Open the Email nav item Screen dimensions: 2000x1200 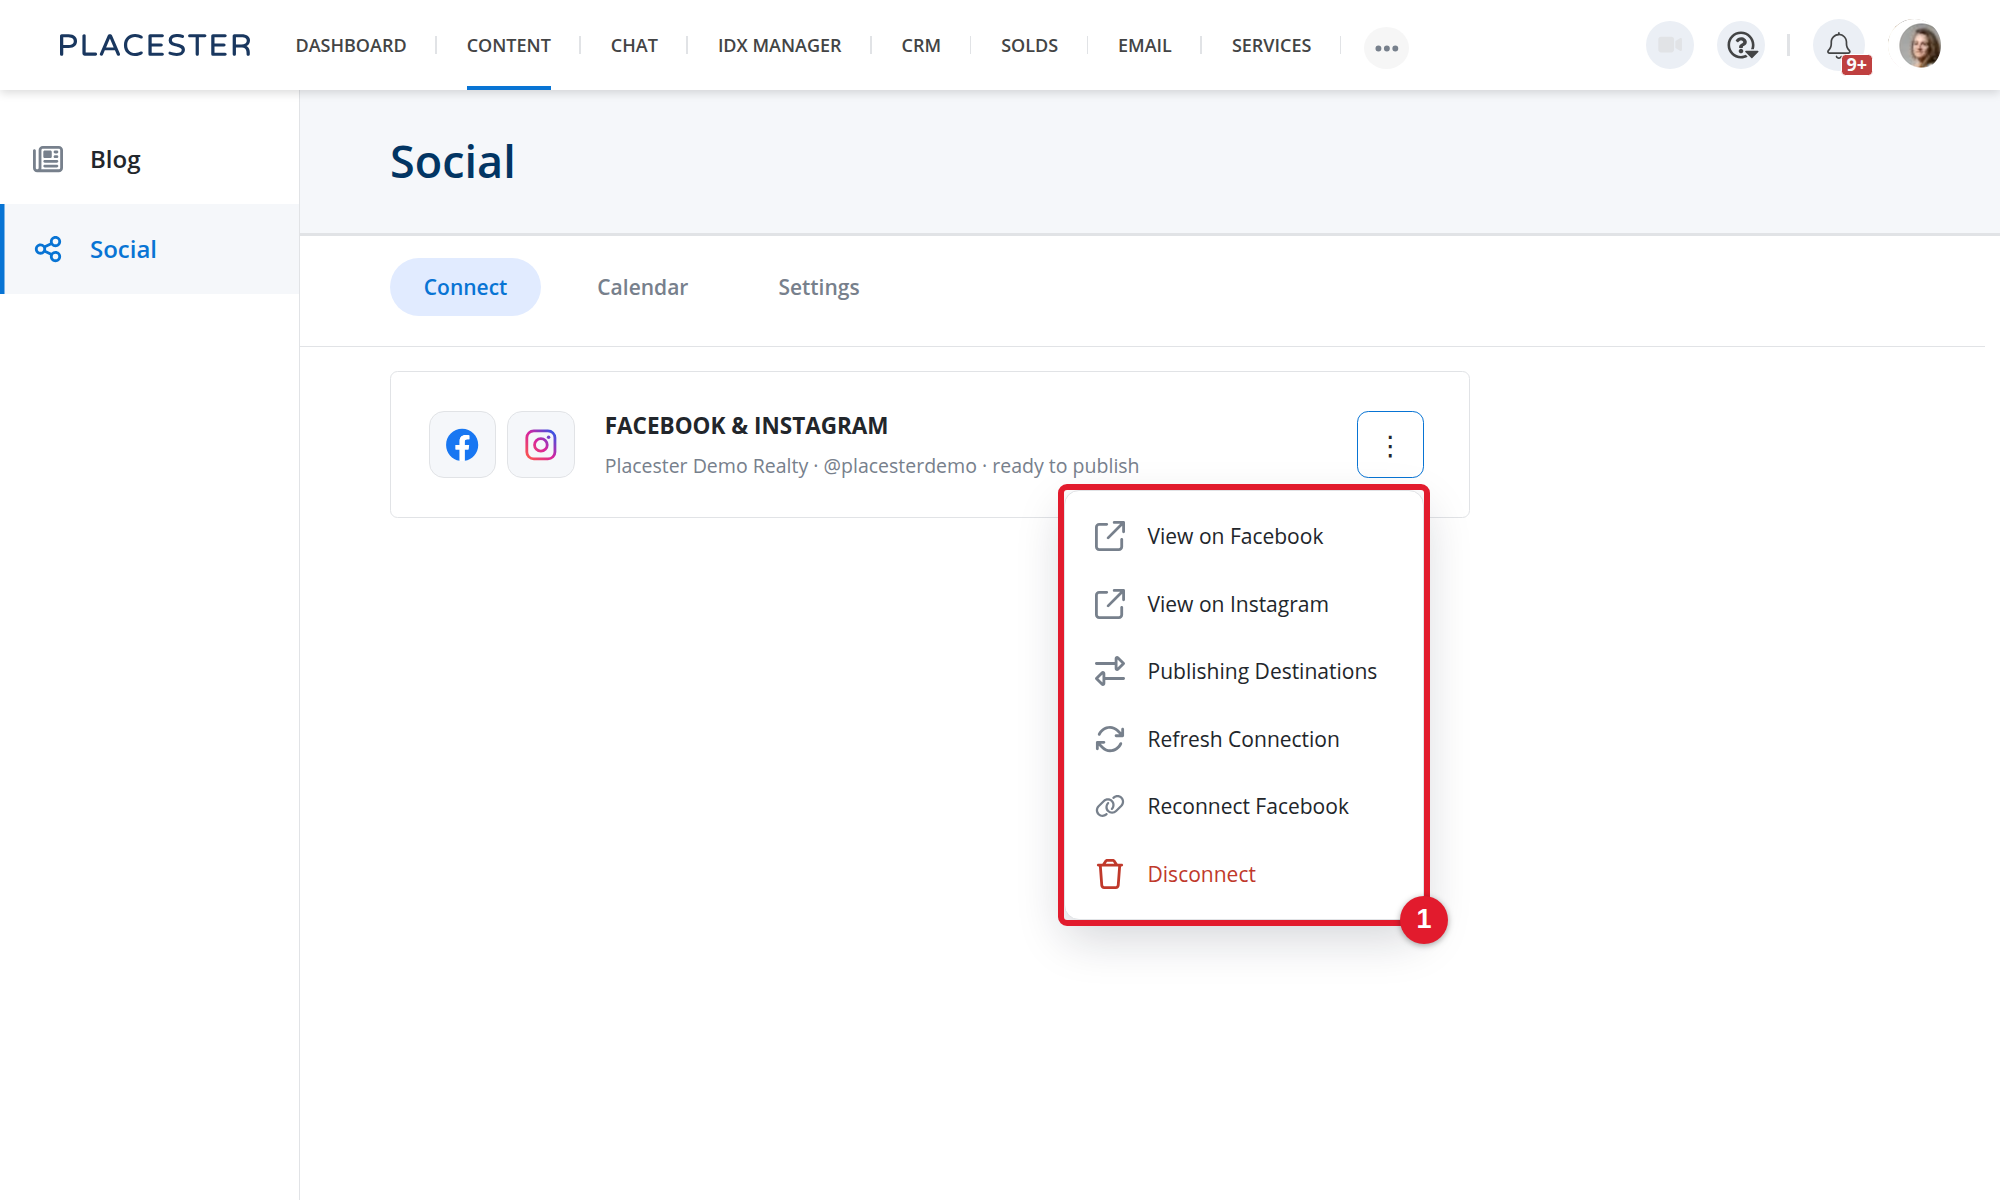[1144, 45]
